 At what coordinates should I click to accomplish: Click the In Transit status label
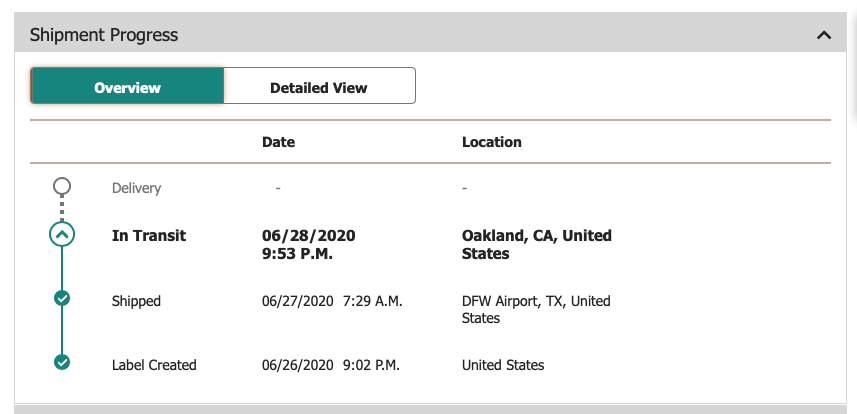point(149,236)
